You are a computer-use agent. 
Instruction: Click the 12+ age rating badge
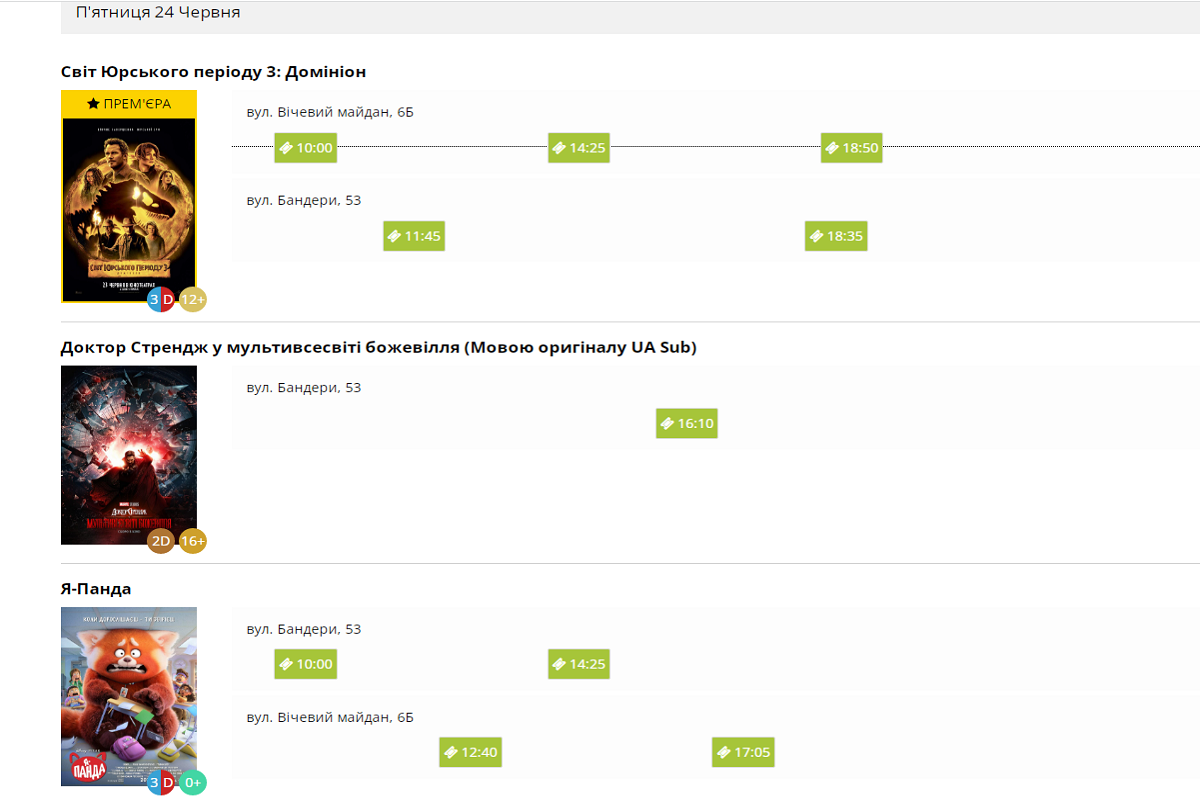[x=193, y=299]
